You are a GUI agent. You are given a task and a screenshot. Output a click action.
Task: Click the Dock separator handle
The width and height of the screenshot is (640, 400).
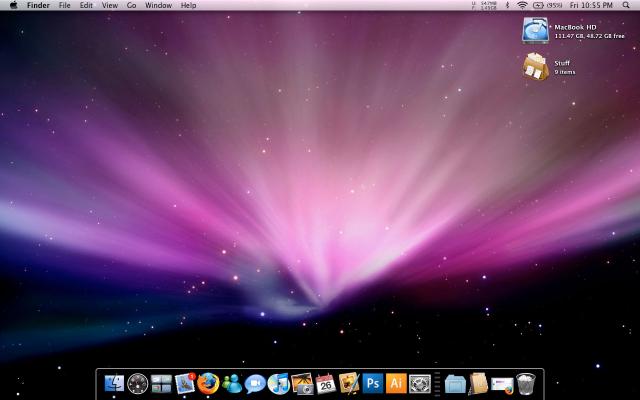coord(437,384)
